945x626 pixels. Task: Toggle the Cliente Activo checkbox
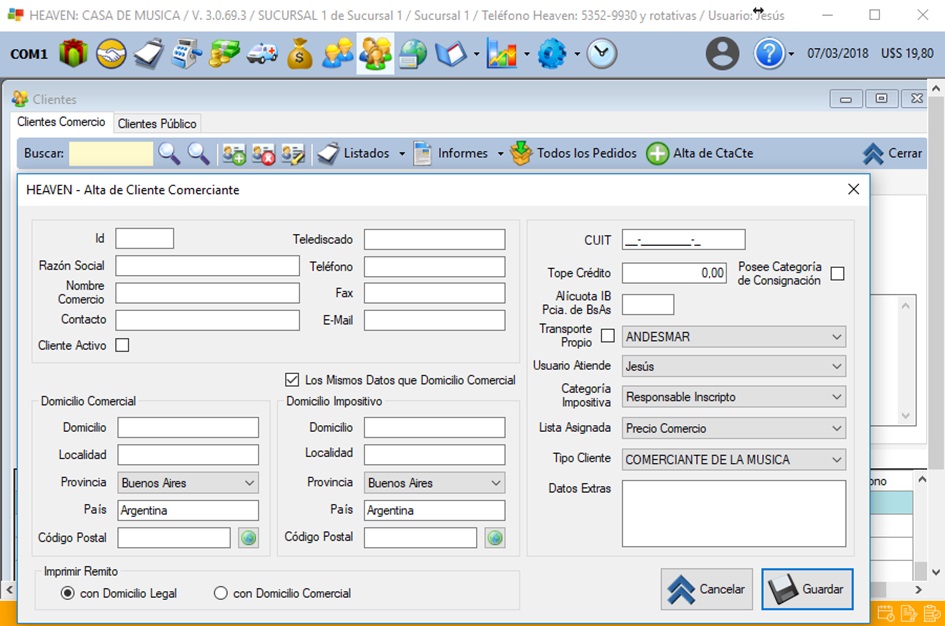122,345
